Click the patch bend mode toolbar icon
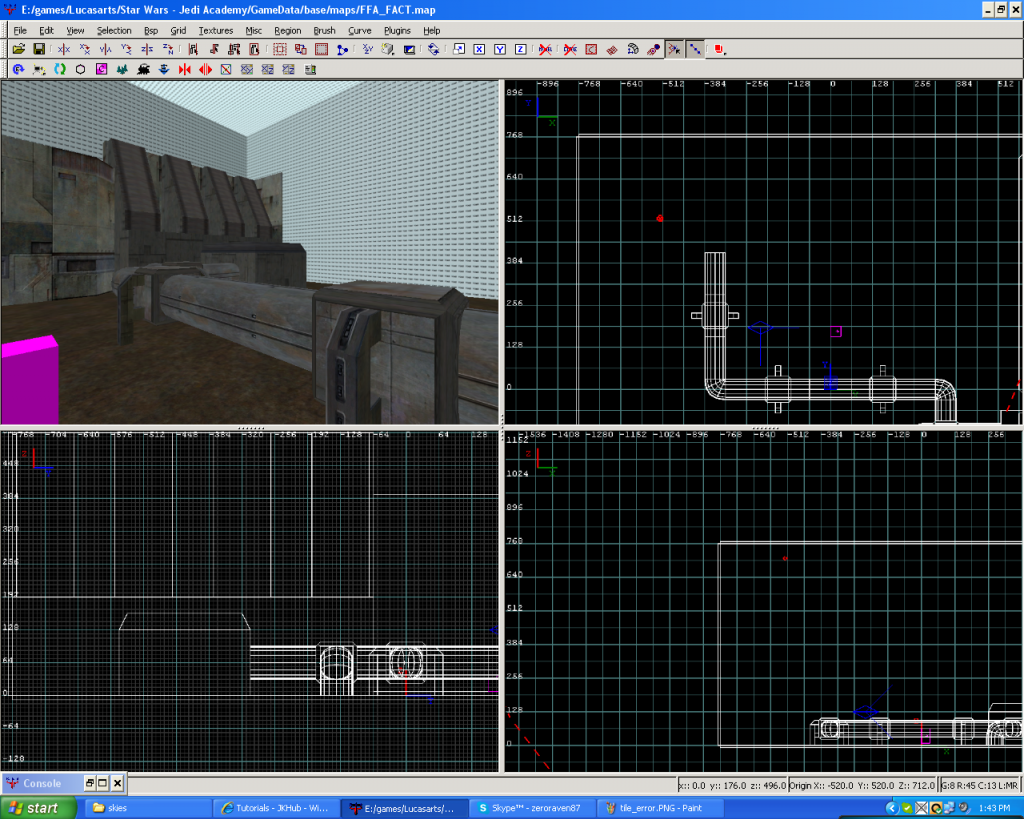Image resolution: width=1024 pixels, height=819 pixels. click(x=633, y=49)
